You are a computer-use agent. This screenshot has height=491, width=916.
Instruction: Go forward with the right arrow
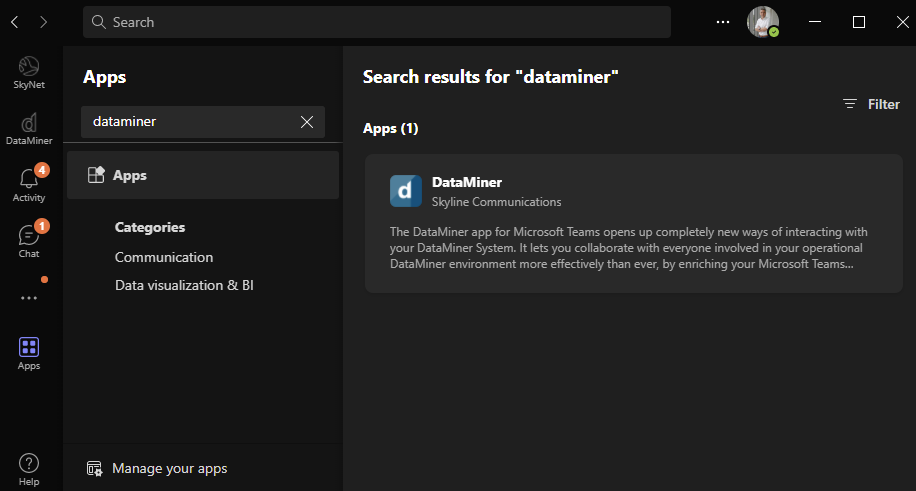click(44, 22)
